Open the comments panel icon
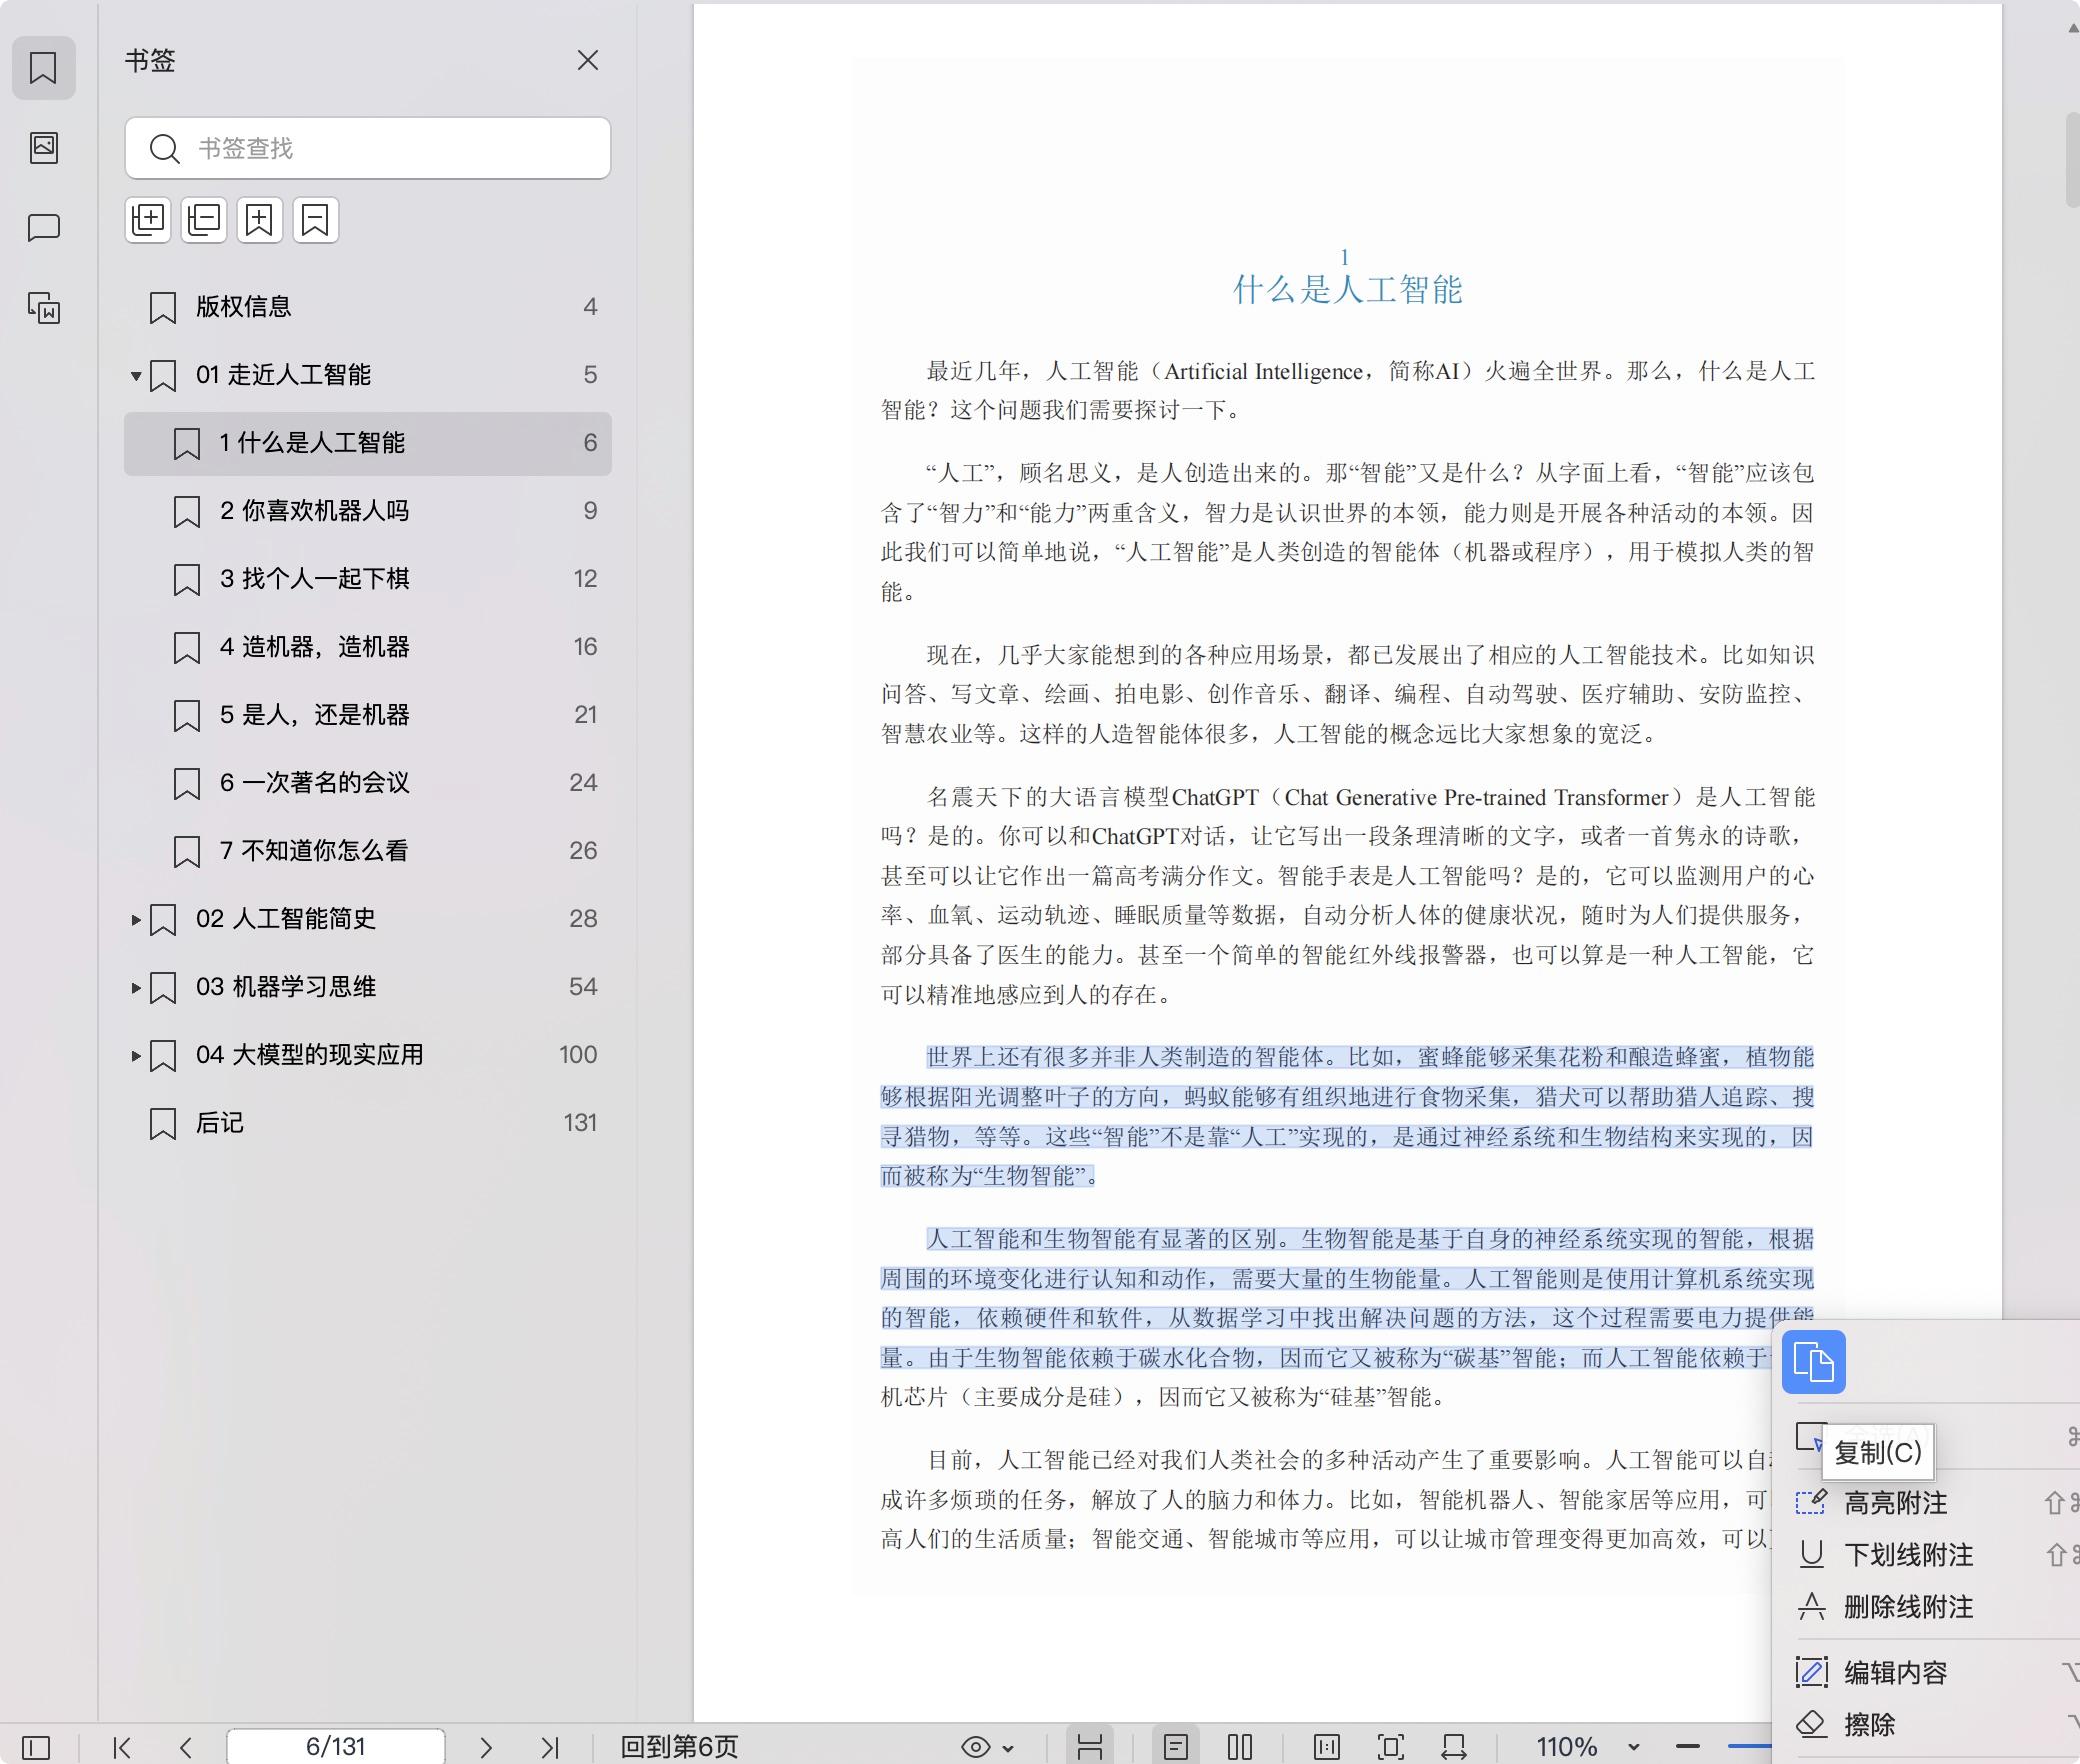The image size is (2080, 1764). pyautogui.click(x=44, y=228)
